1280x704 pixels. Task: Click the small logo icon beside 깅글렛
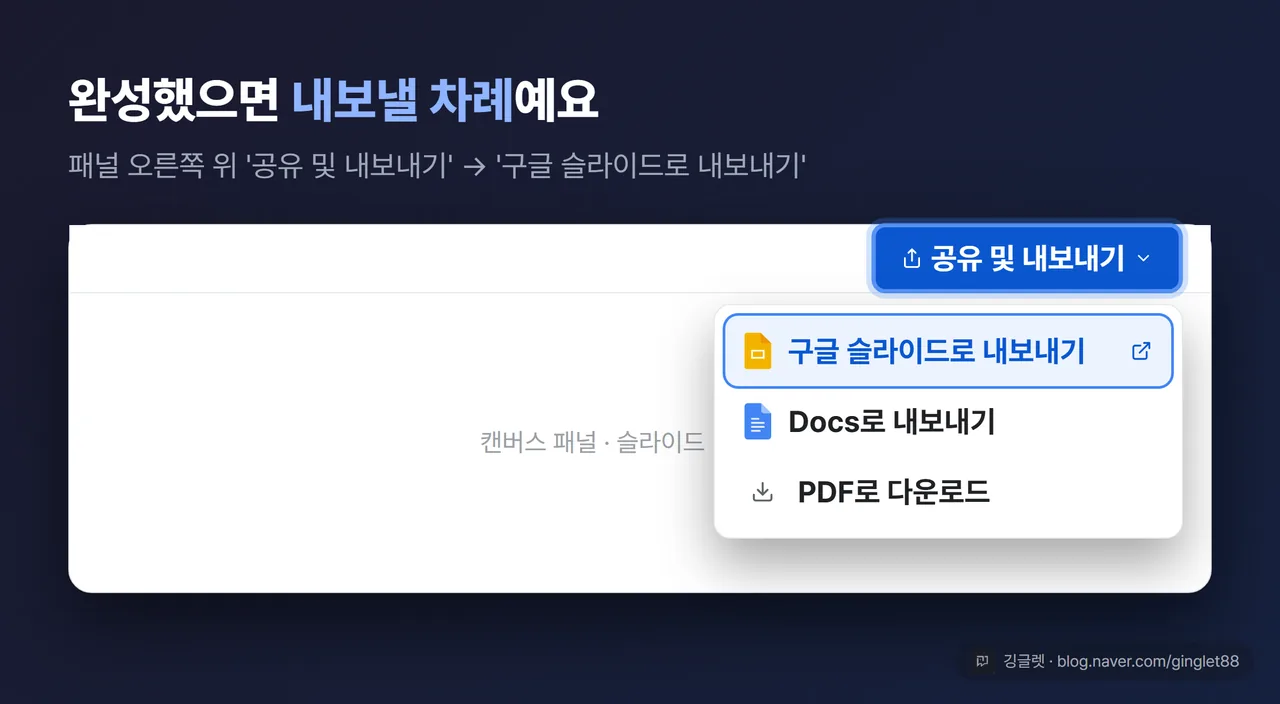(x=983, y=661)
